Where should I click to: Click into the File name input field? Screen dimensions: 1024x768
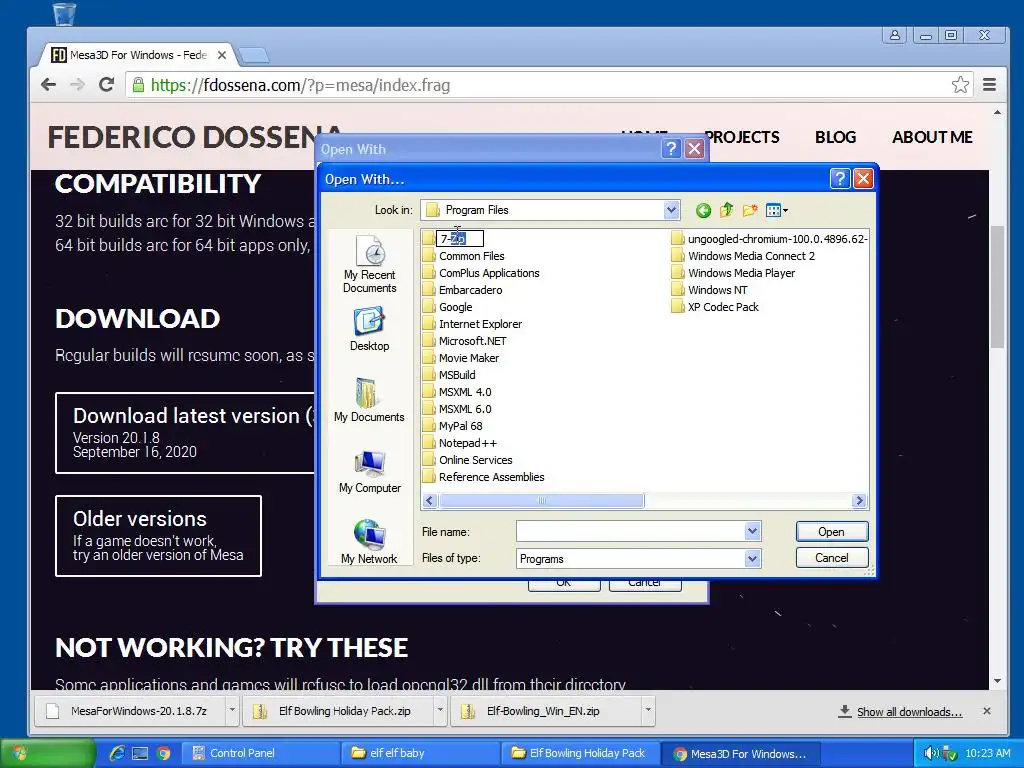pos(631,532)
